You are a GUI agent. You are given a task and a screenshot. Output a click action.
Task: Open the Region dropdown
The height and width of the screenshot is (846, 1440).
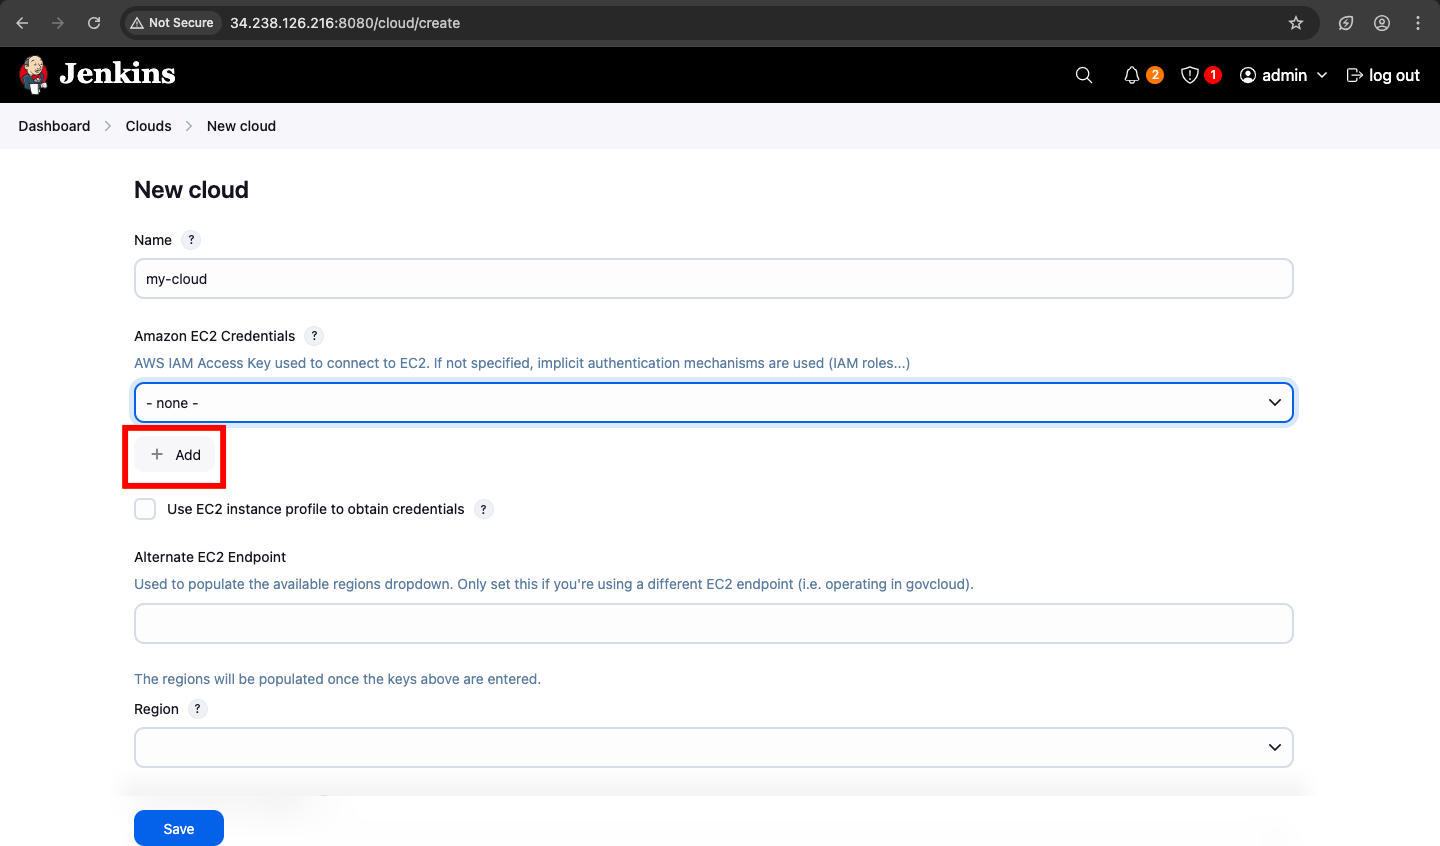[714, 748]
